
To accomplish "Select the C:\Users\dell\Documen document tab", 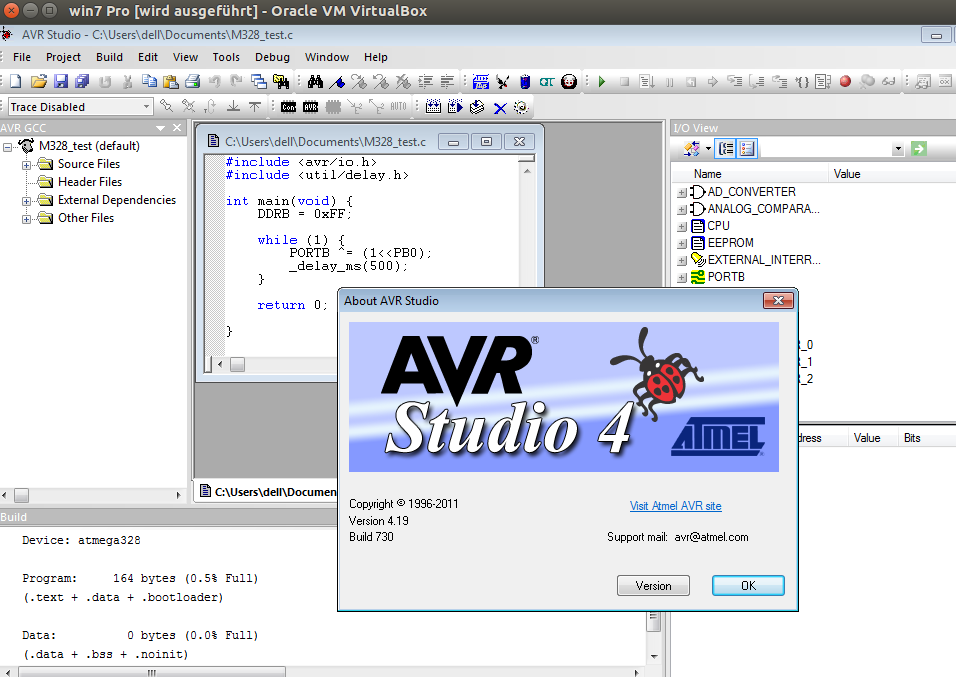I will (x=268, y=492).
